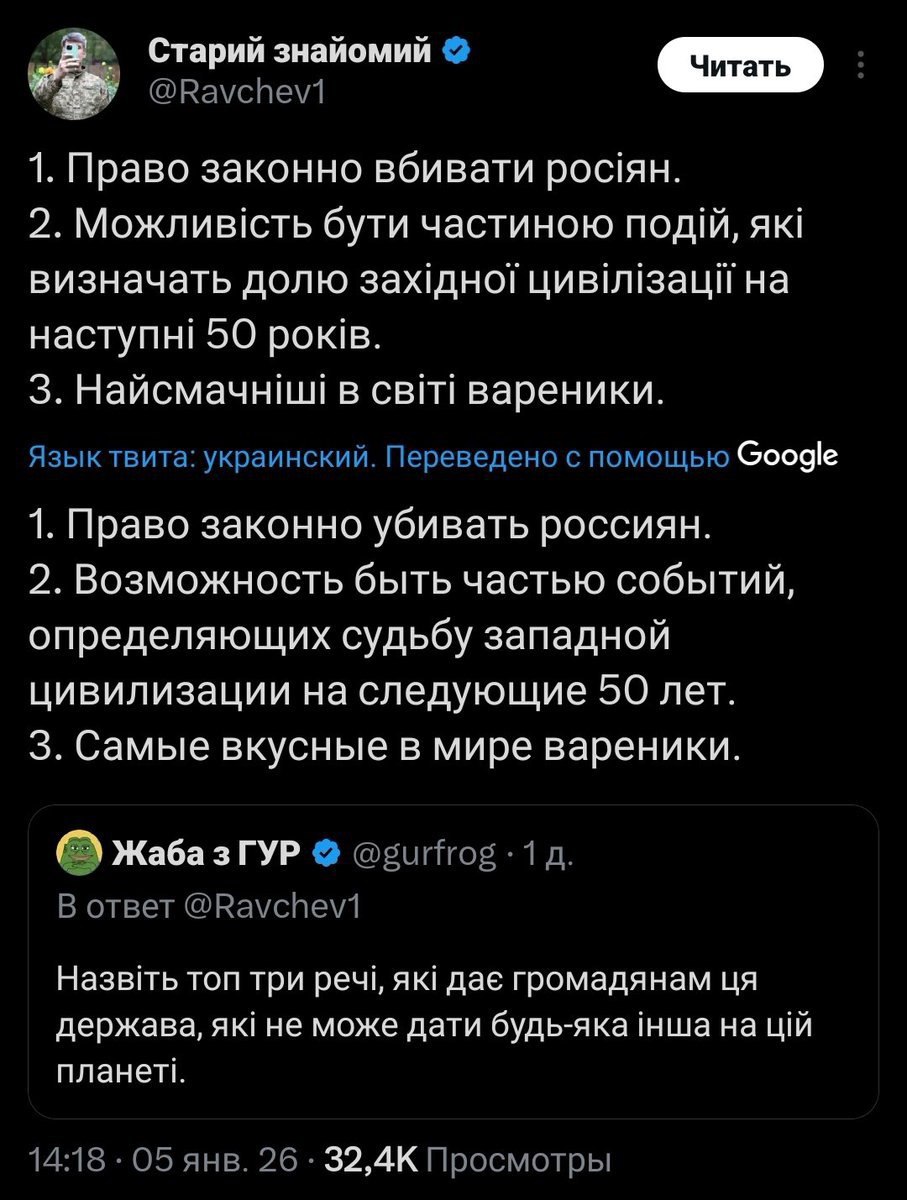Open the Старий знайомий profile avatar
907x1200 pixels.
(x=75, y=69)
